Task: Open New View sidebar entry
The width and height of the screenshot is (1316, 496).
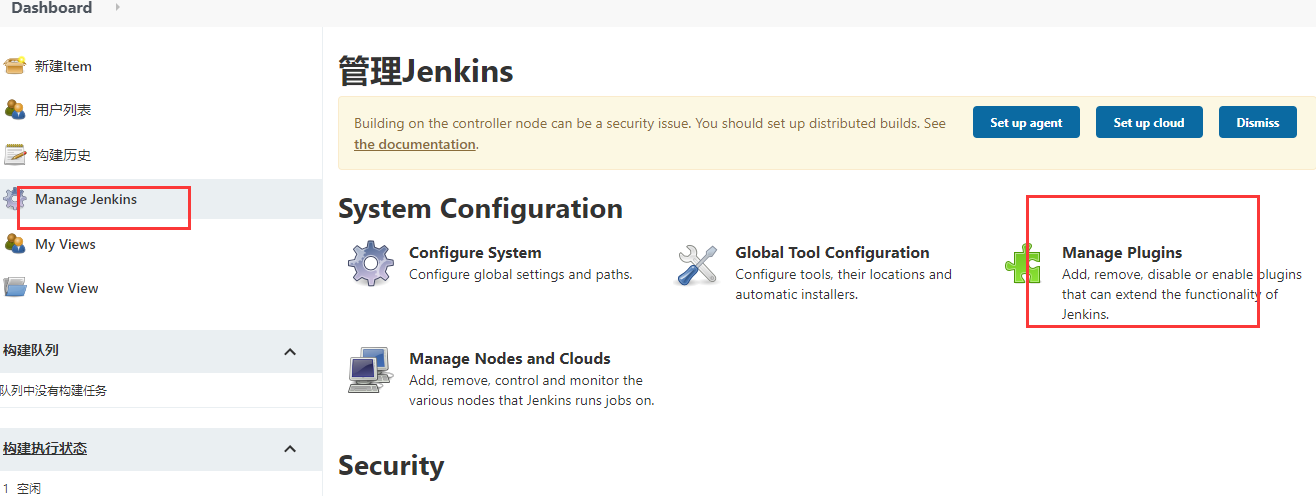Action: click(67, 288)
